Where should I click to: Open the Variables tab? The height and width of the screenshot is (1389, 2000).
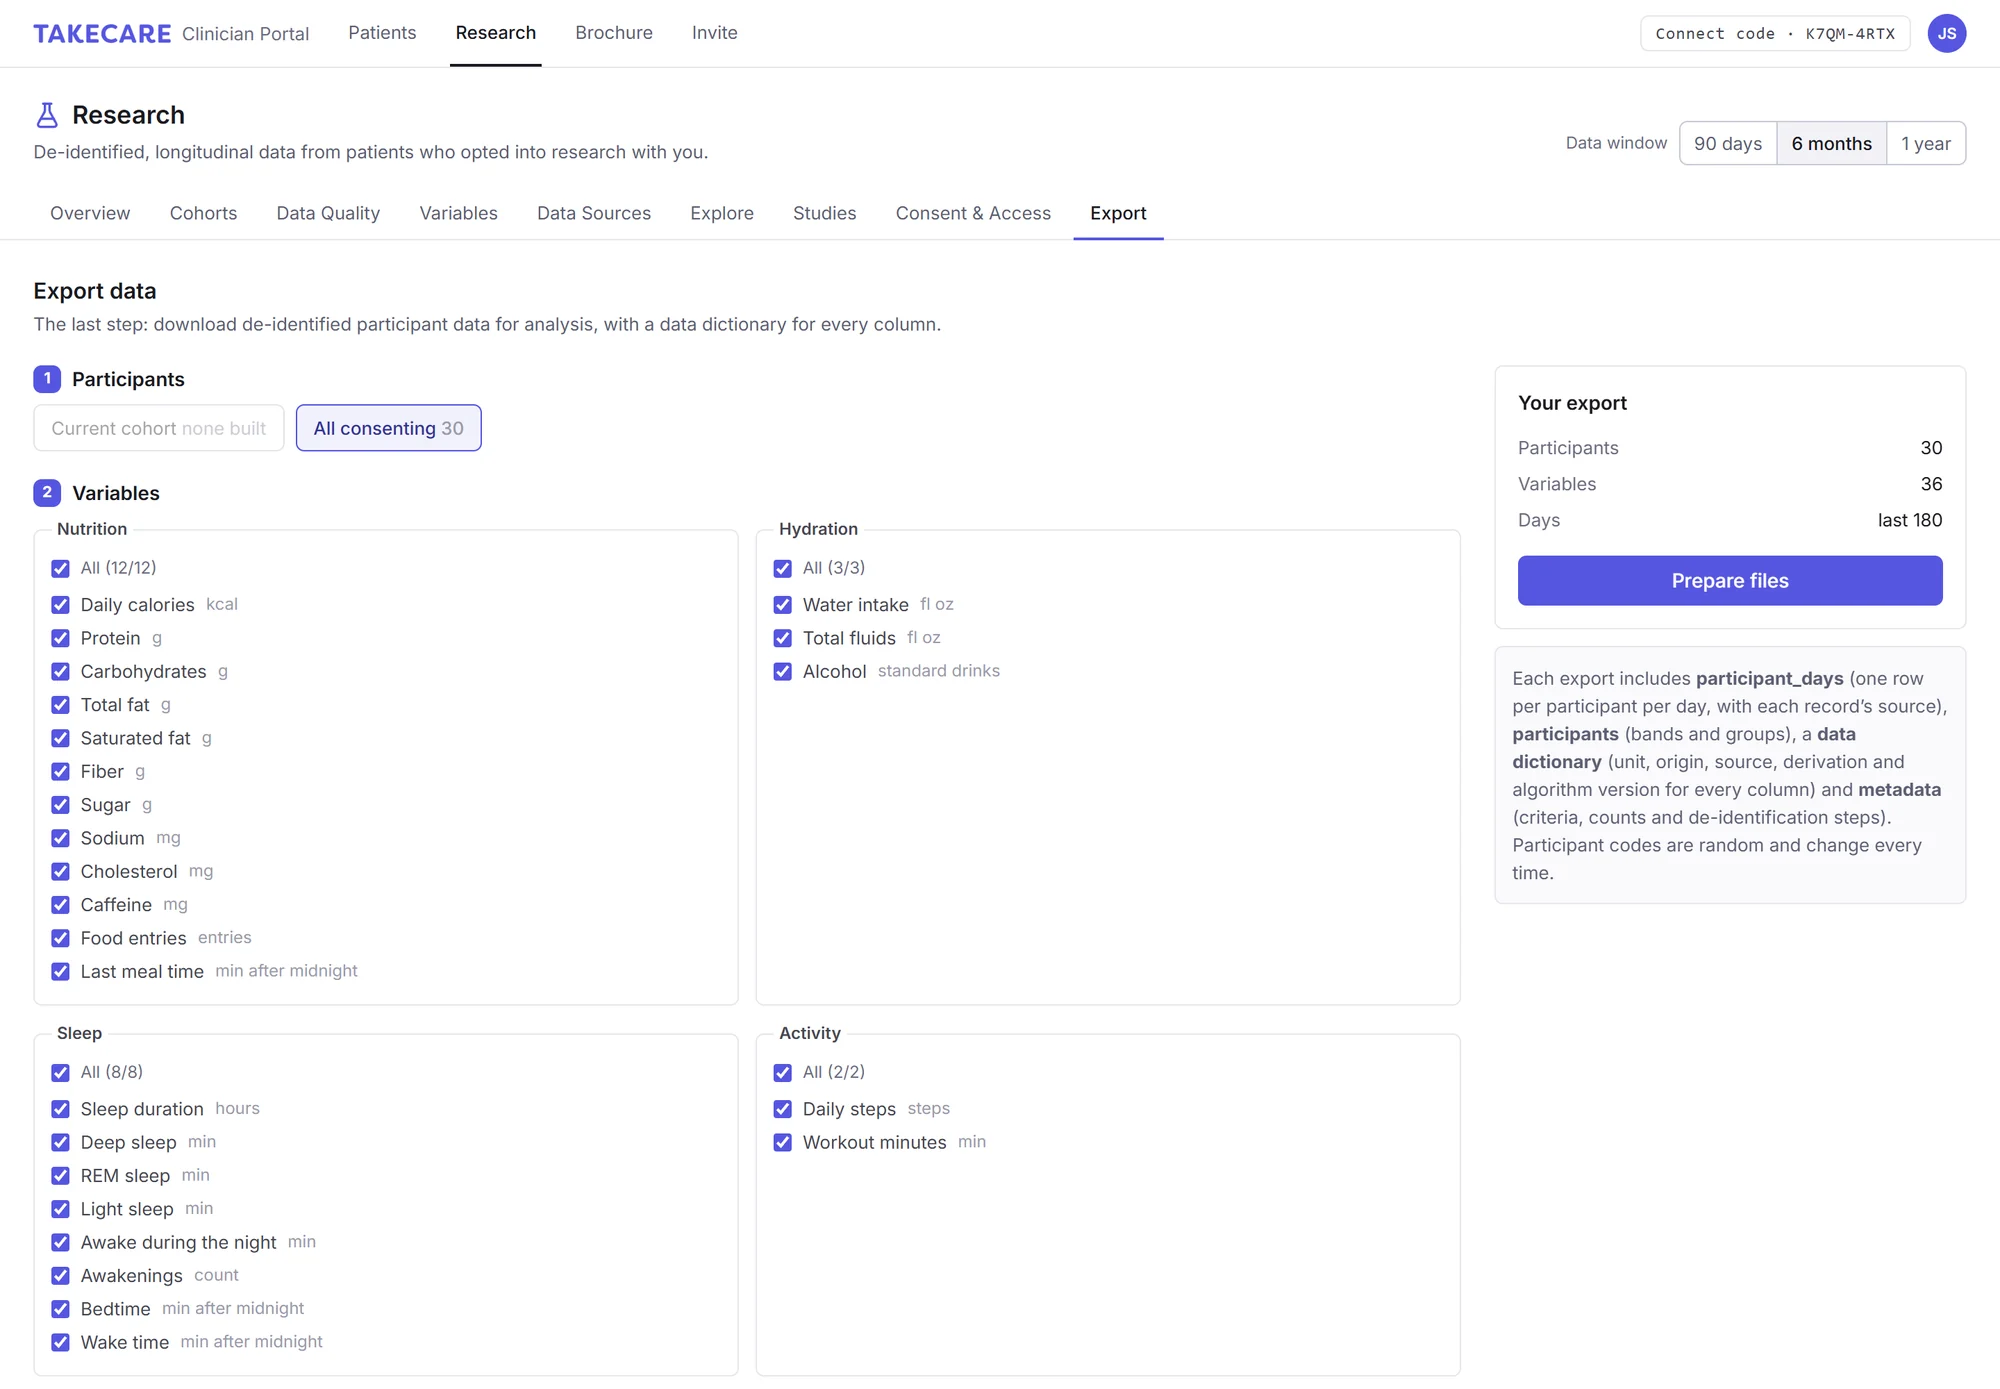pos(458,213)
